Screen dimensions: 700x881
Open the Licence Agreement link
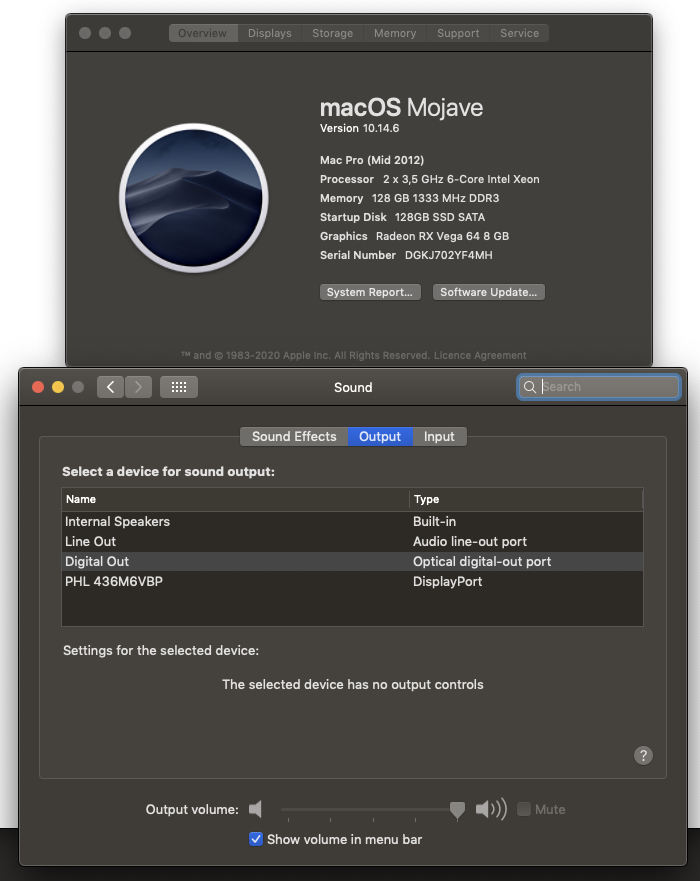(480, 356)
